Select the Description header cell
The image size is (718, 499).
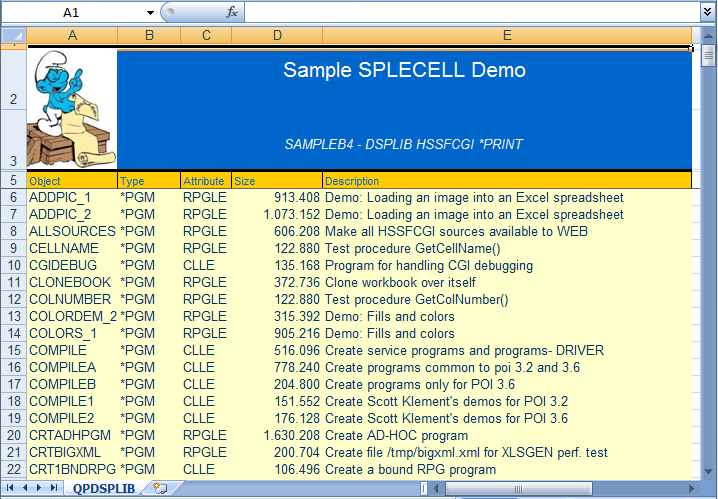point(507,181)
